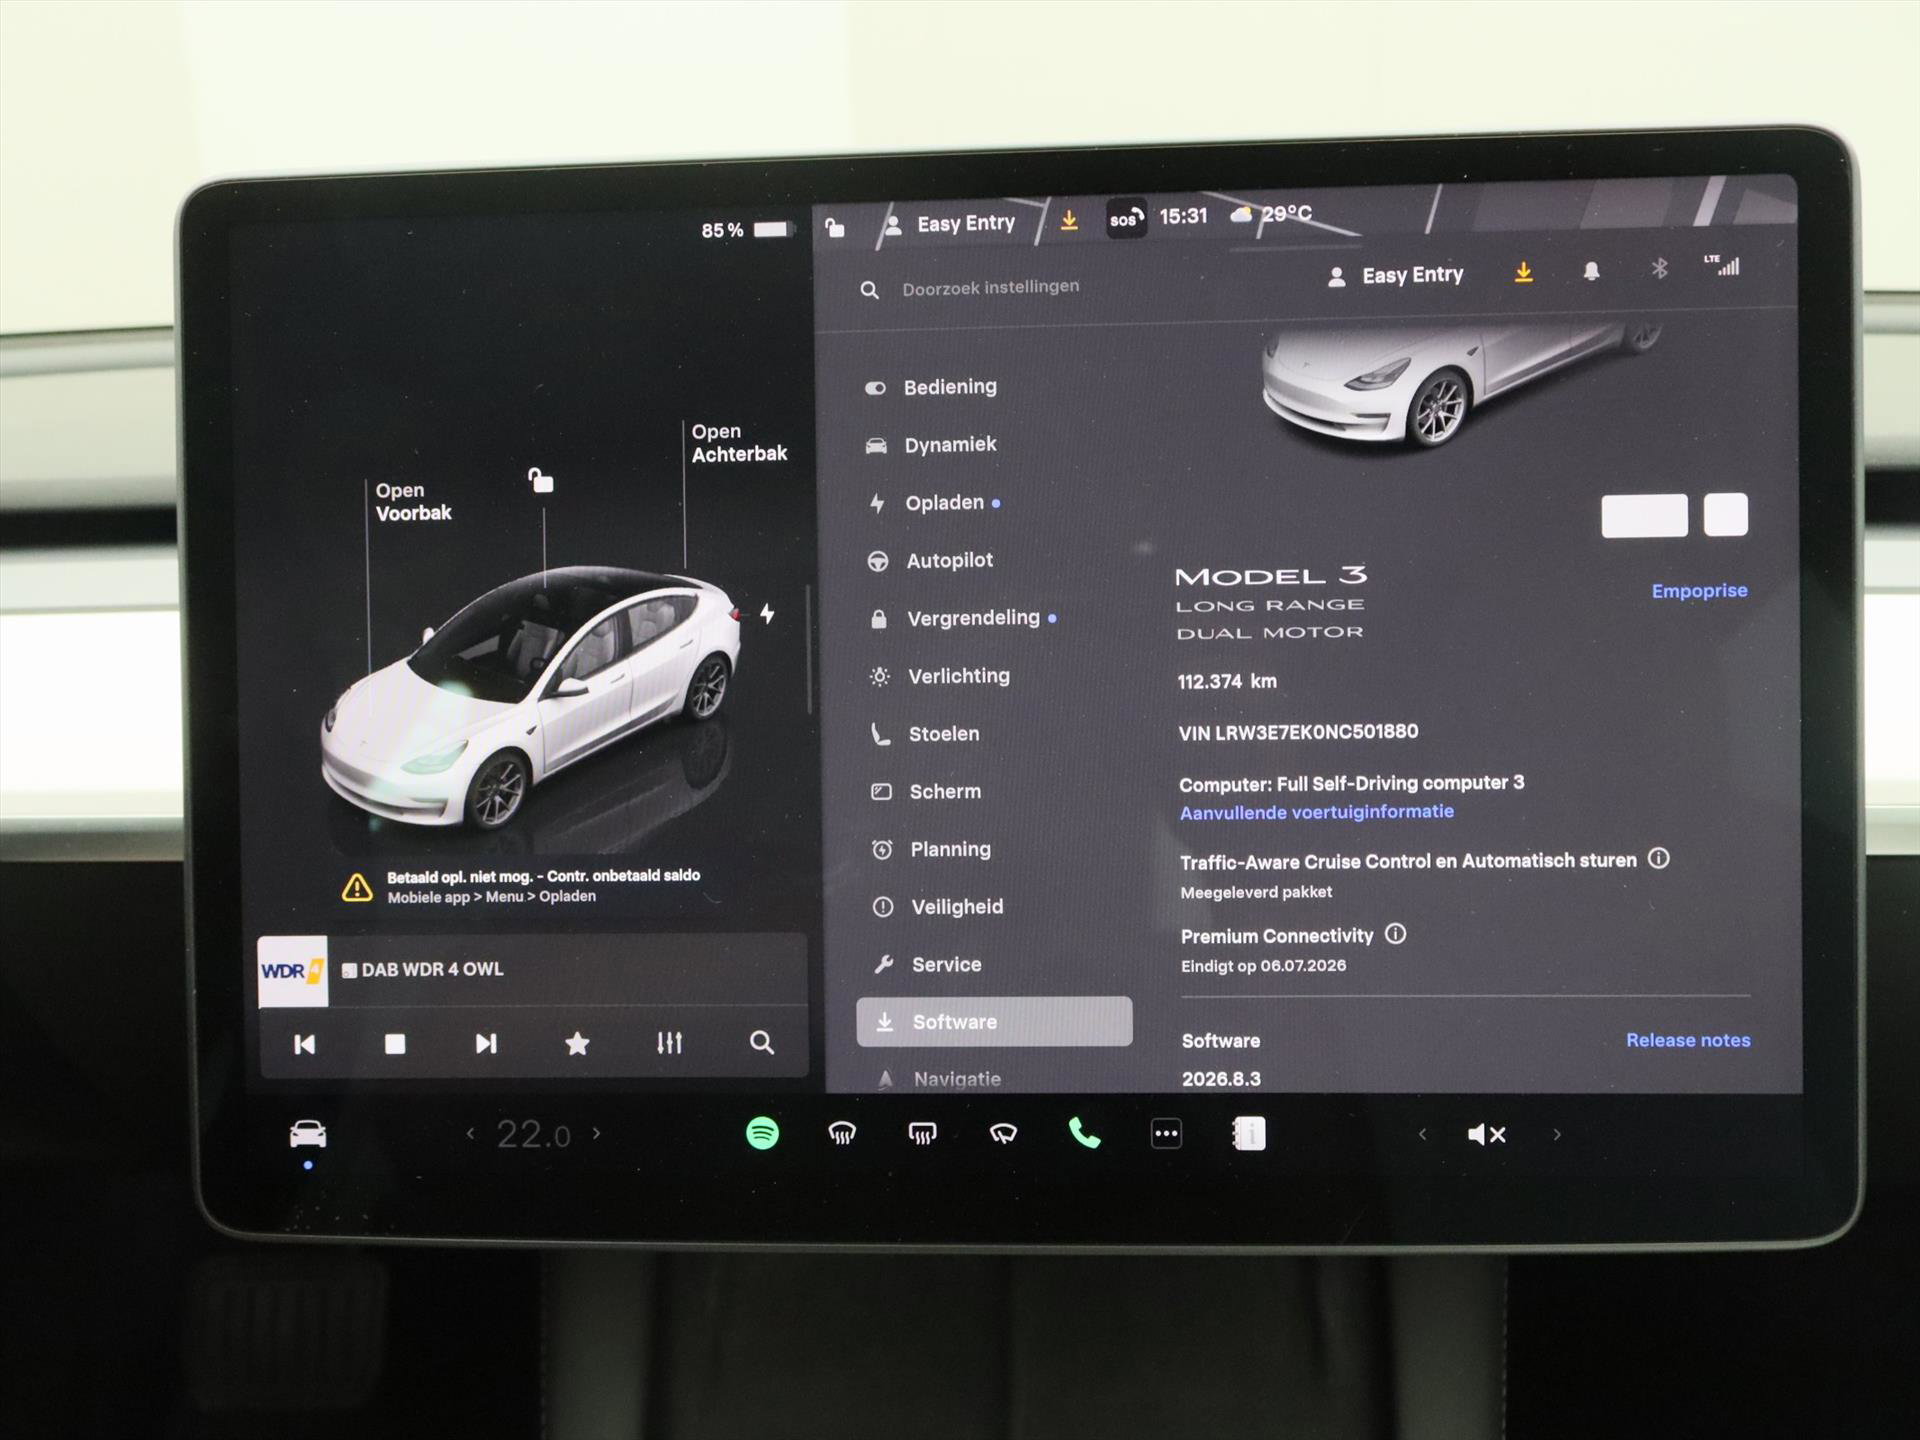The image size is (1920, 1440).
Task: Open the Release notes link
Action: coord(1688,1040)
